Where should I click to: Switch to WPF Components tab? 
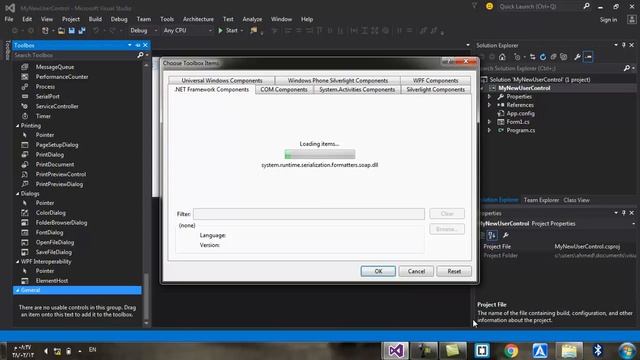tap(436, 80)
